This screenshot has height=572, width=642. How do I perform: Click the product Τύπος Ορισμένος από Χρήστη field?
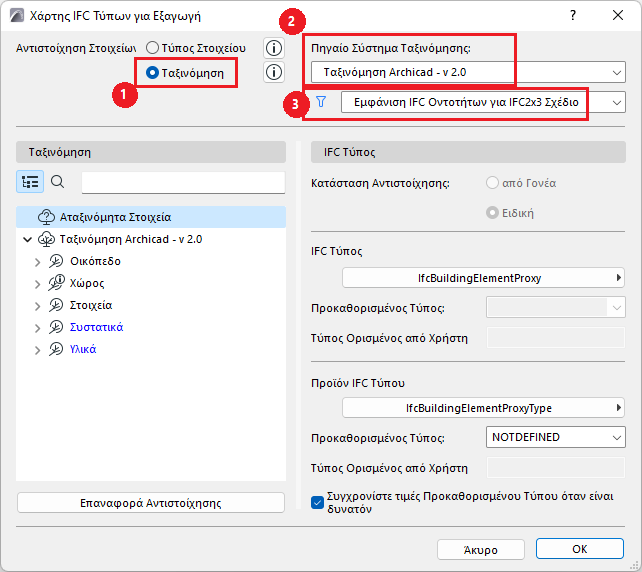(x=556, y=468)
